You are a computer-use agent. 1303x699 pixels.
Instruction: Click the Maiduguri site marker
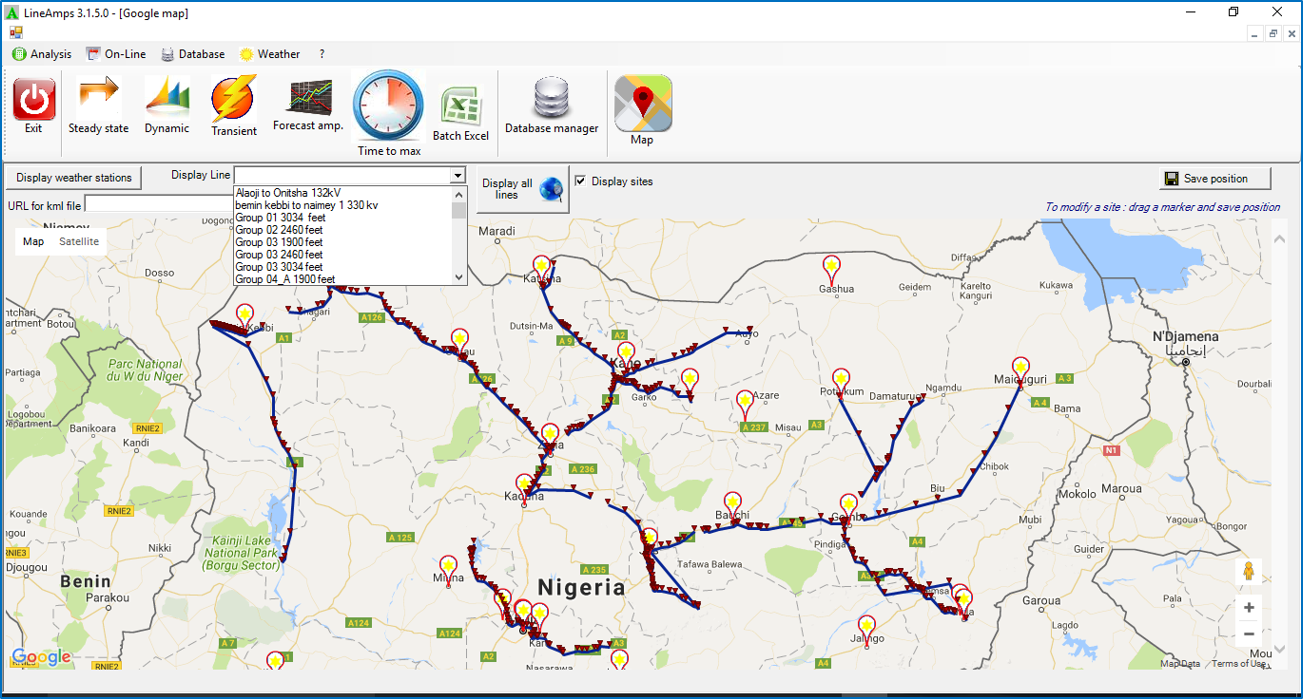pyautogui.click(x=1020, y=369)
